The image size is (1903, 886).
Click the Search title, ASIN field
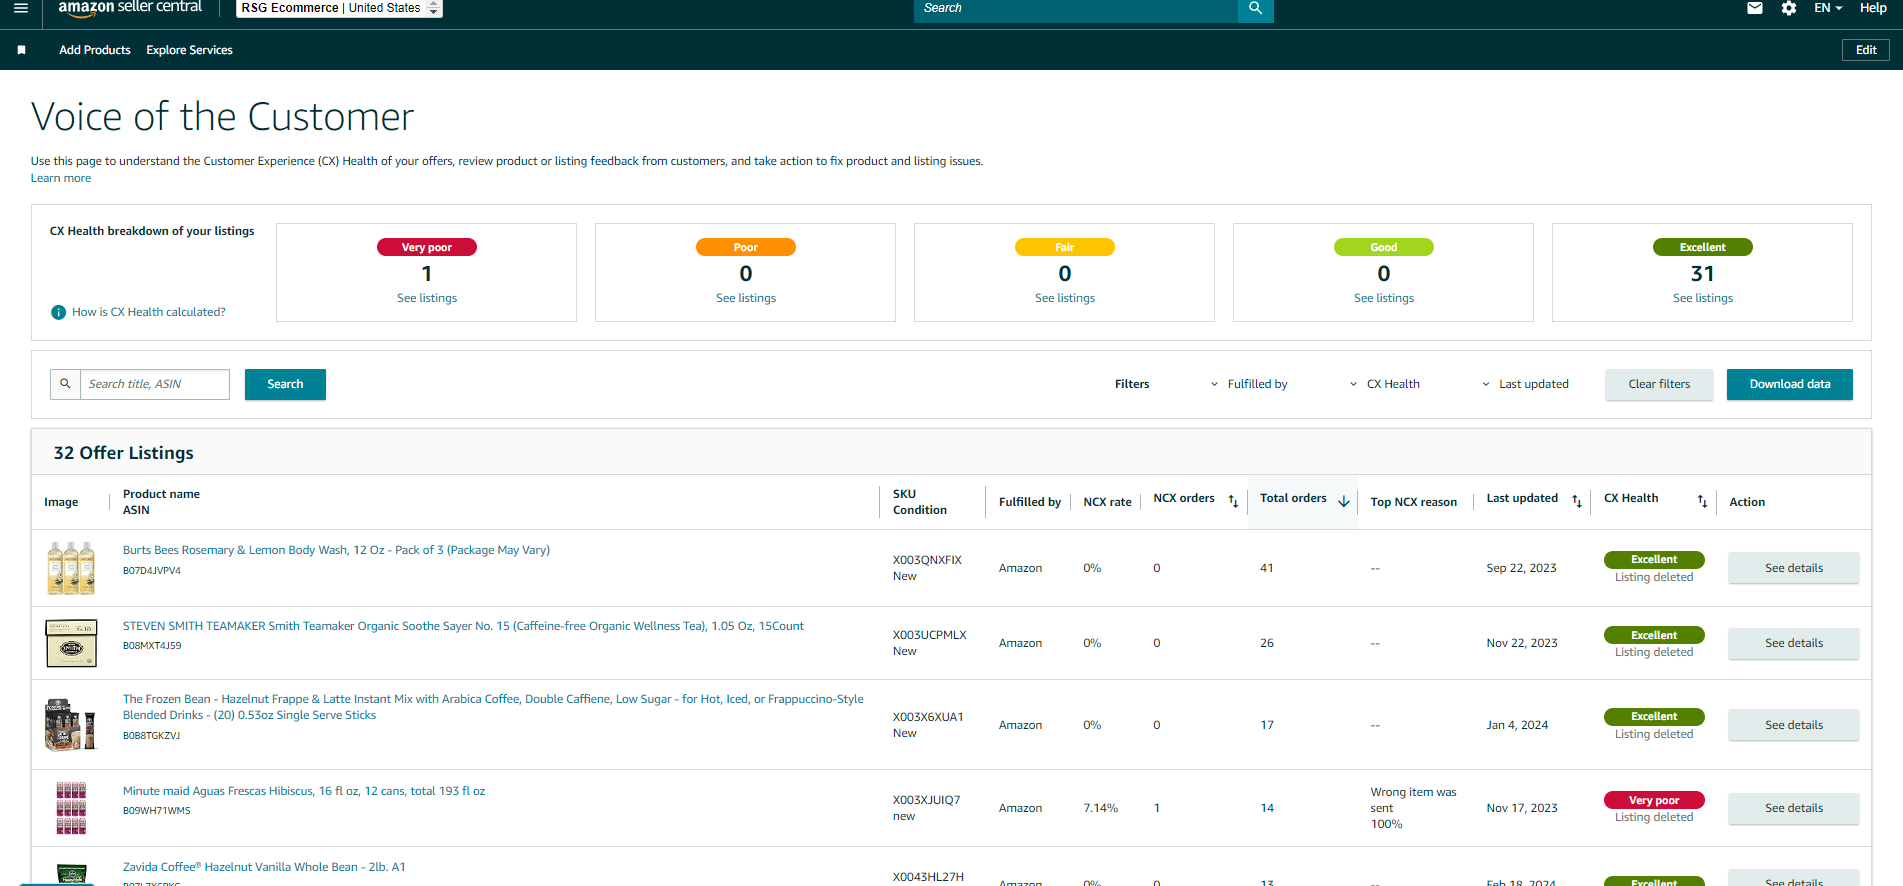tap(155, 384)
